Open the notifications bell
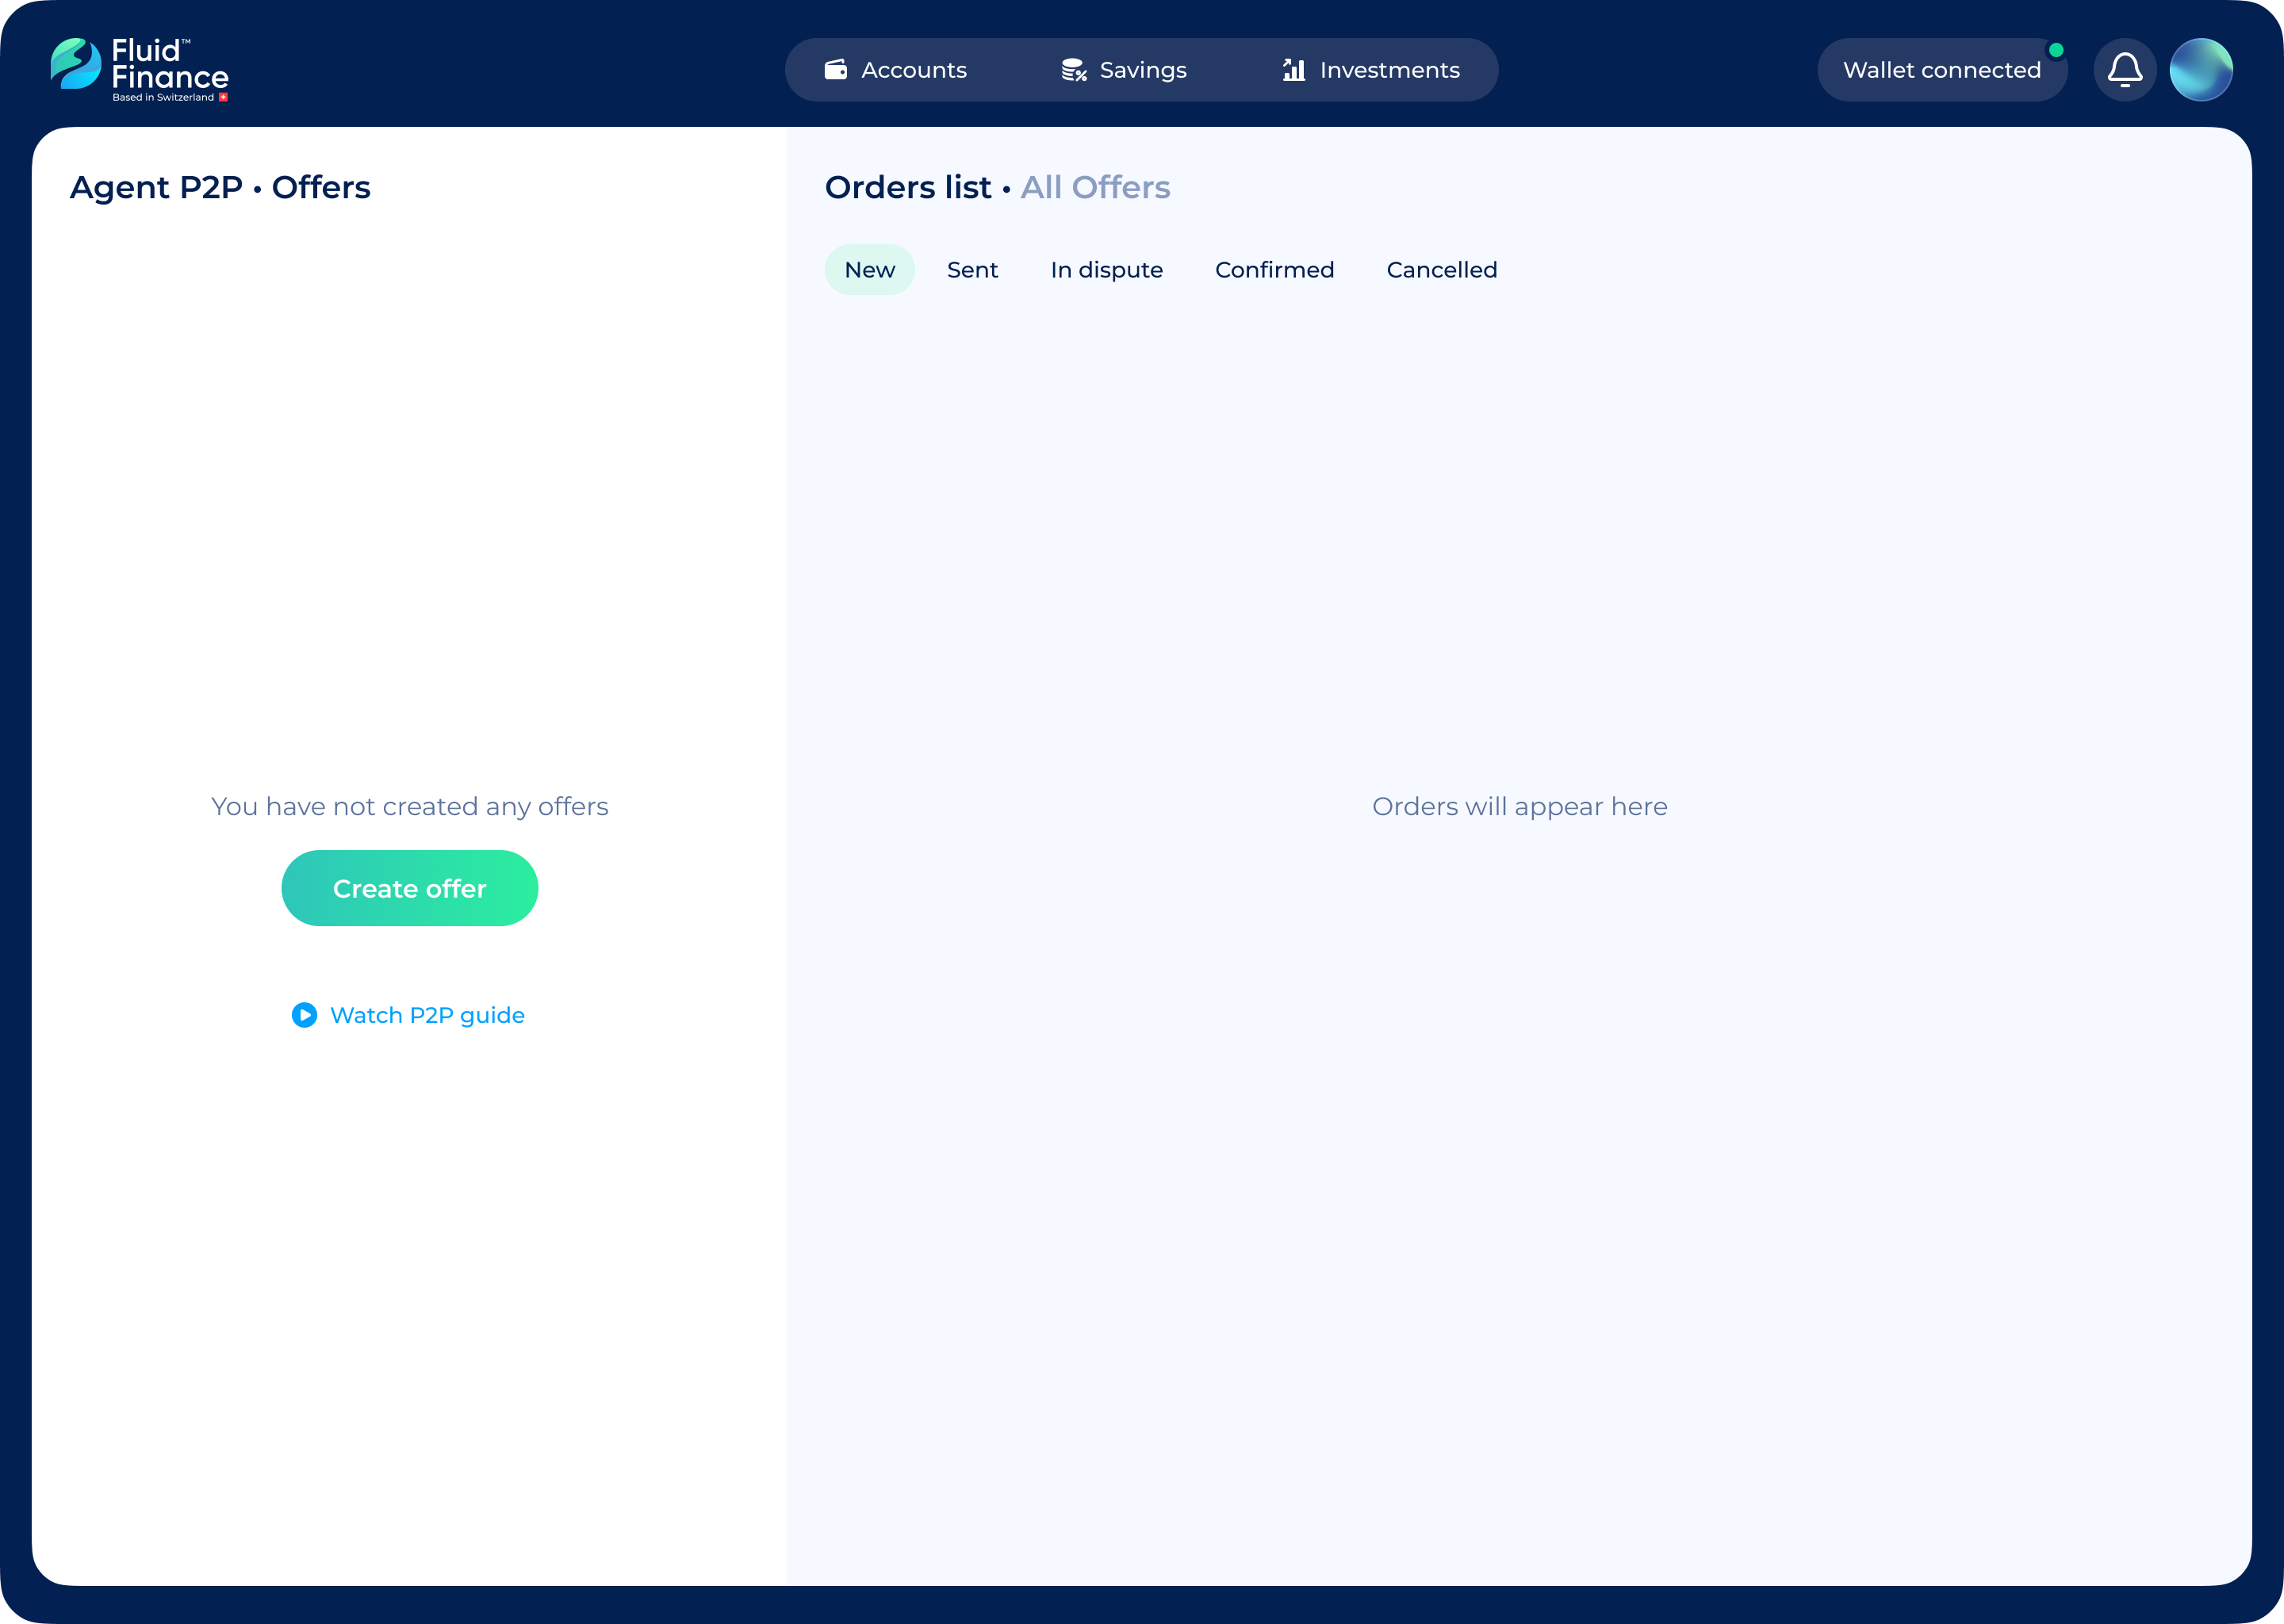 2124,70
